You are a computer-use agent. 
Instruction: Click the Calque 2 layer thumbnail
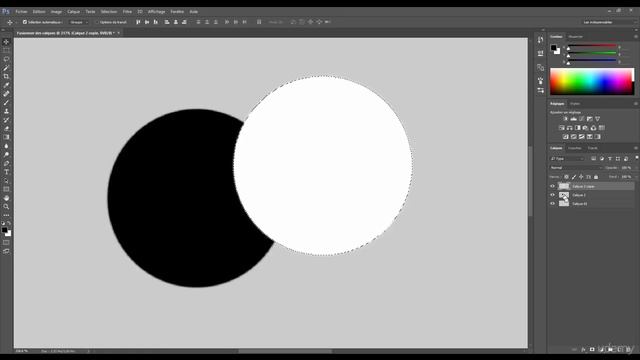564,195
